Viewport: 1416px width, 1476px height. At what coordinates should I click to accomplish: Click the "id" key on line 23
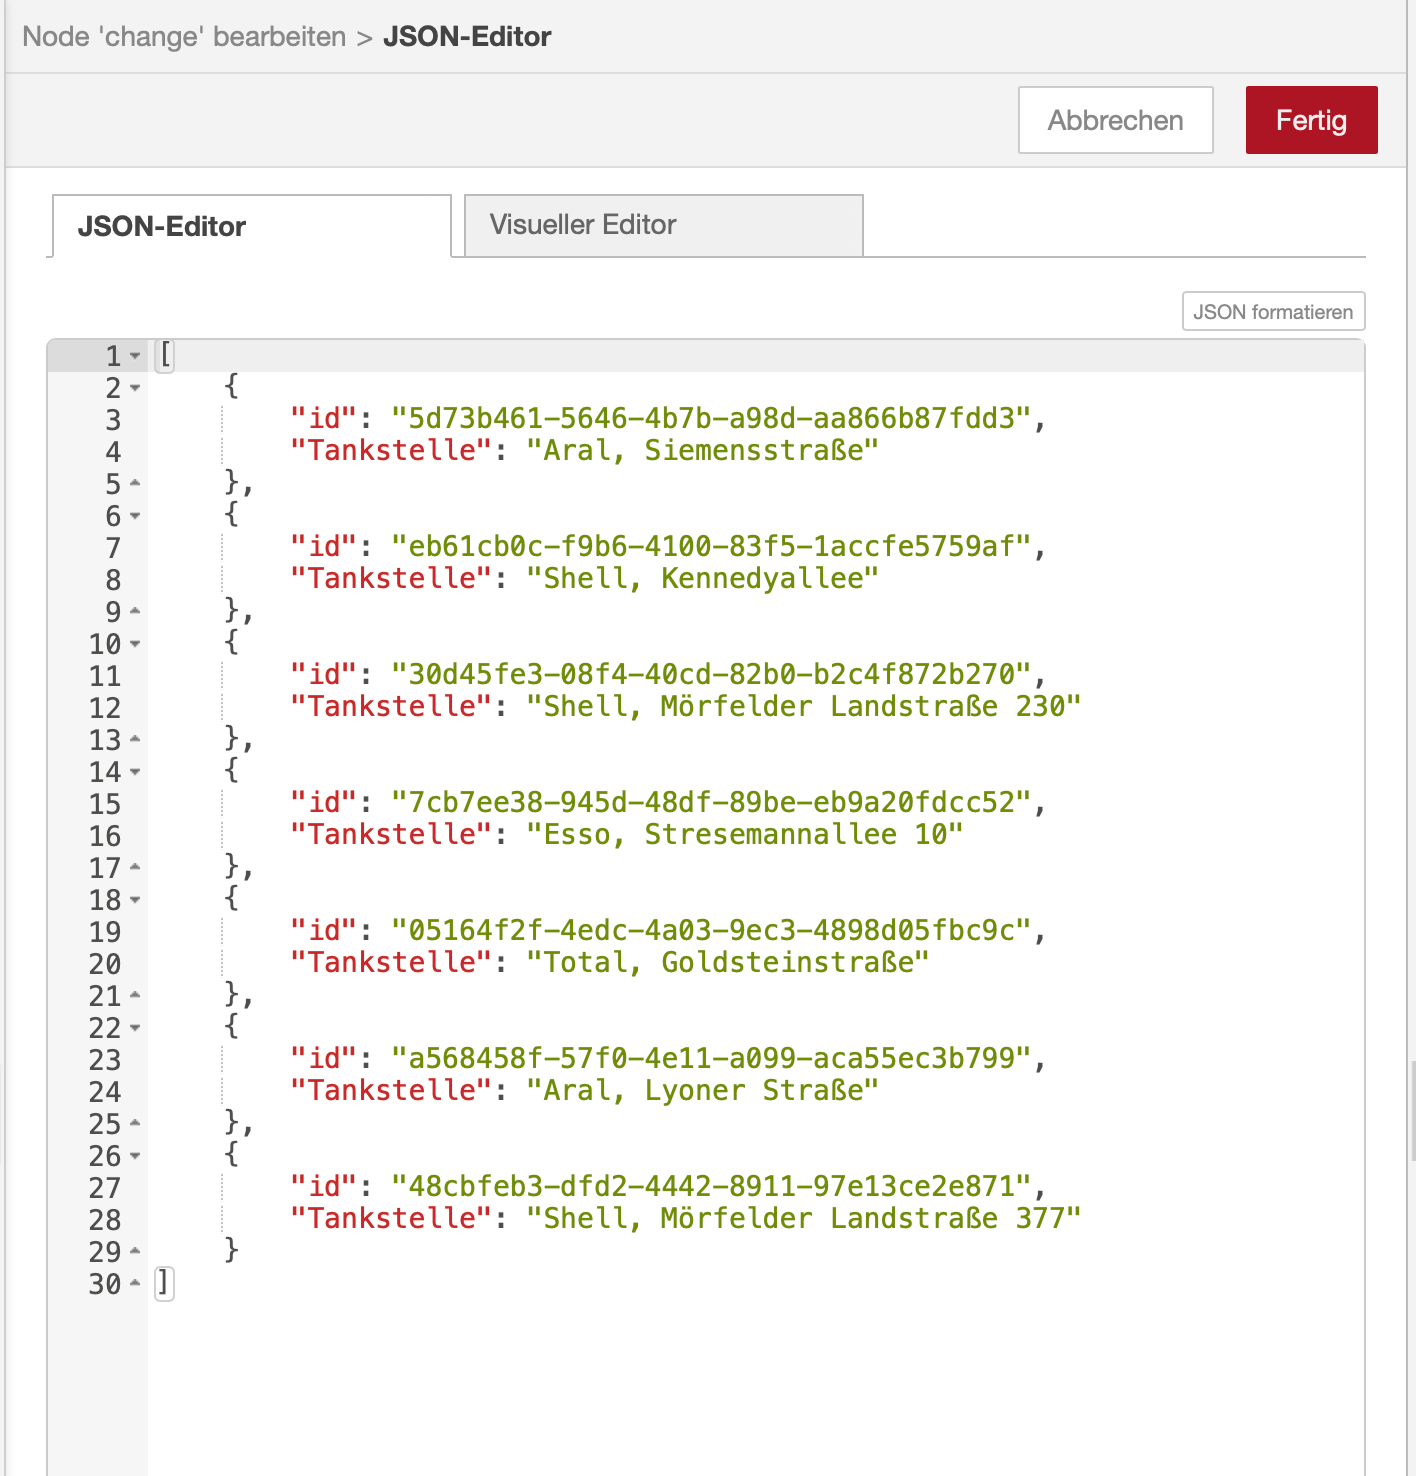323,1058
